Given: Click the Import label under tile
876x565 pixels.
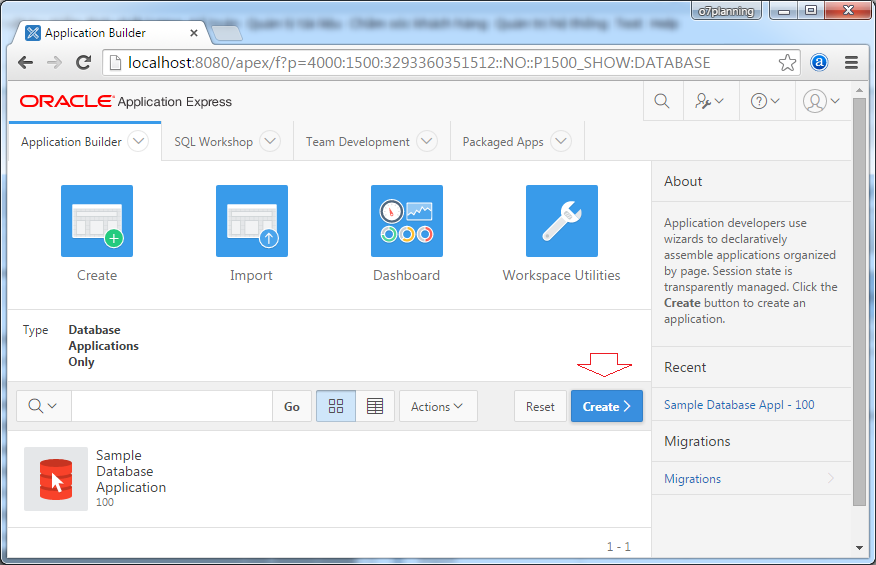Looking at the screenshot, I should pos(251,276).
